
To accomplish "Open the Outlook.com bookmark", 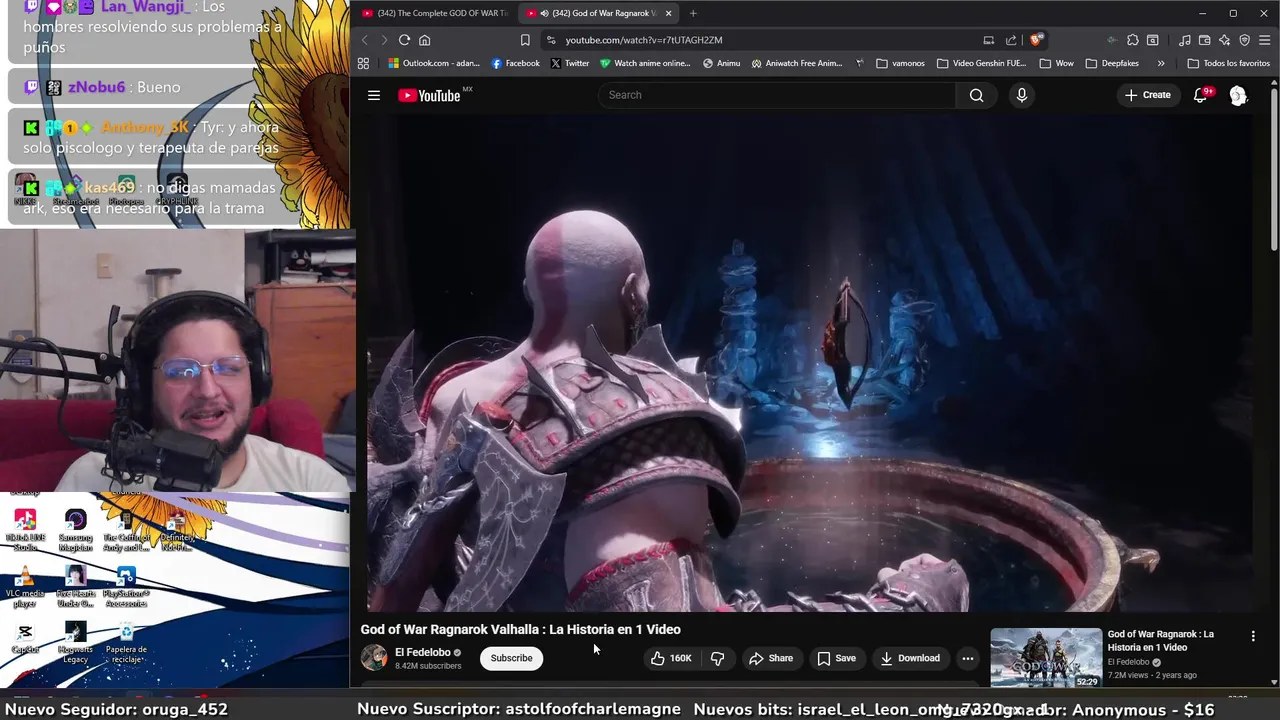I will (x=434, y=63).
